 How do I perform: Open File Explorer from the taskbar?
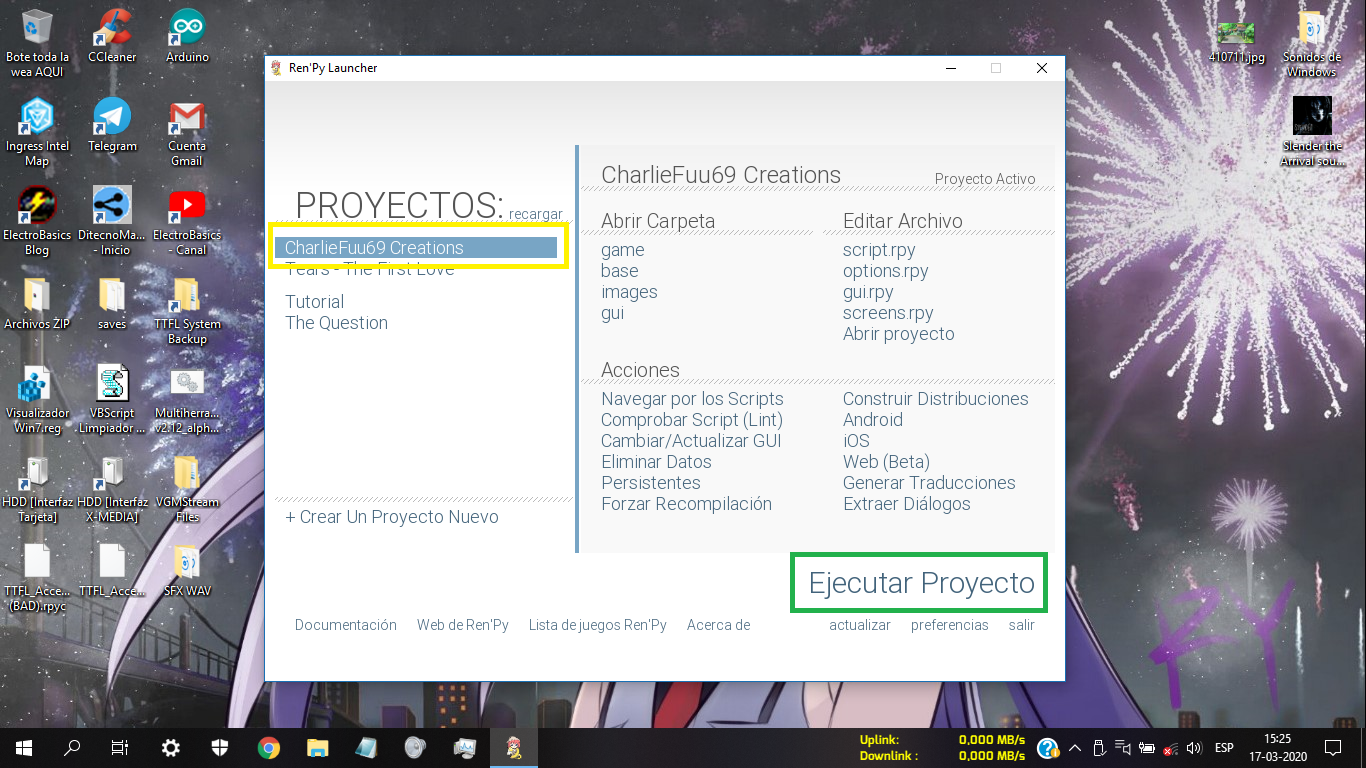317,747
